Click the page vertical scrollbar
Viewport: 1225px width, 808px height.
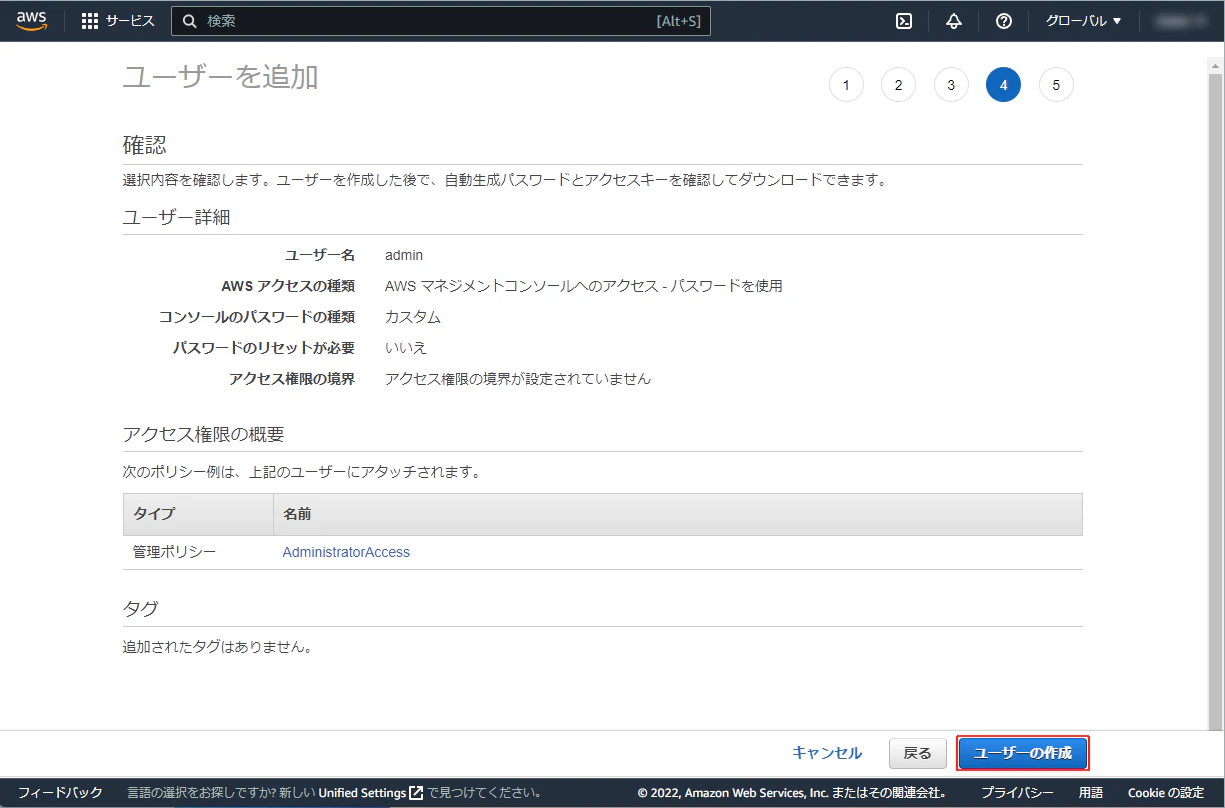pos(1216,400)
